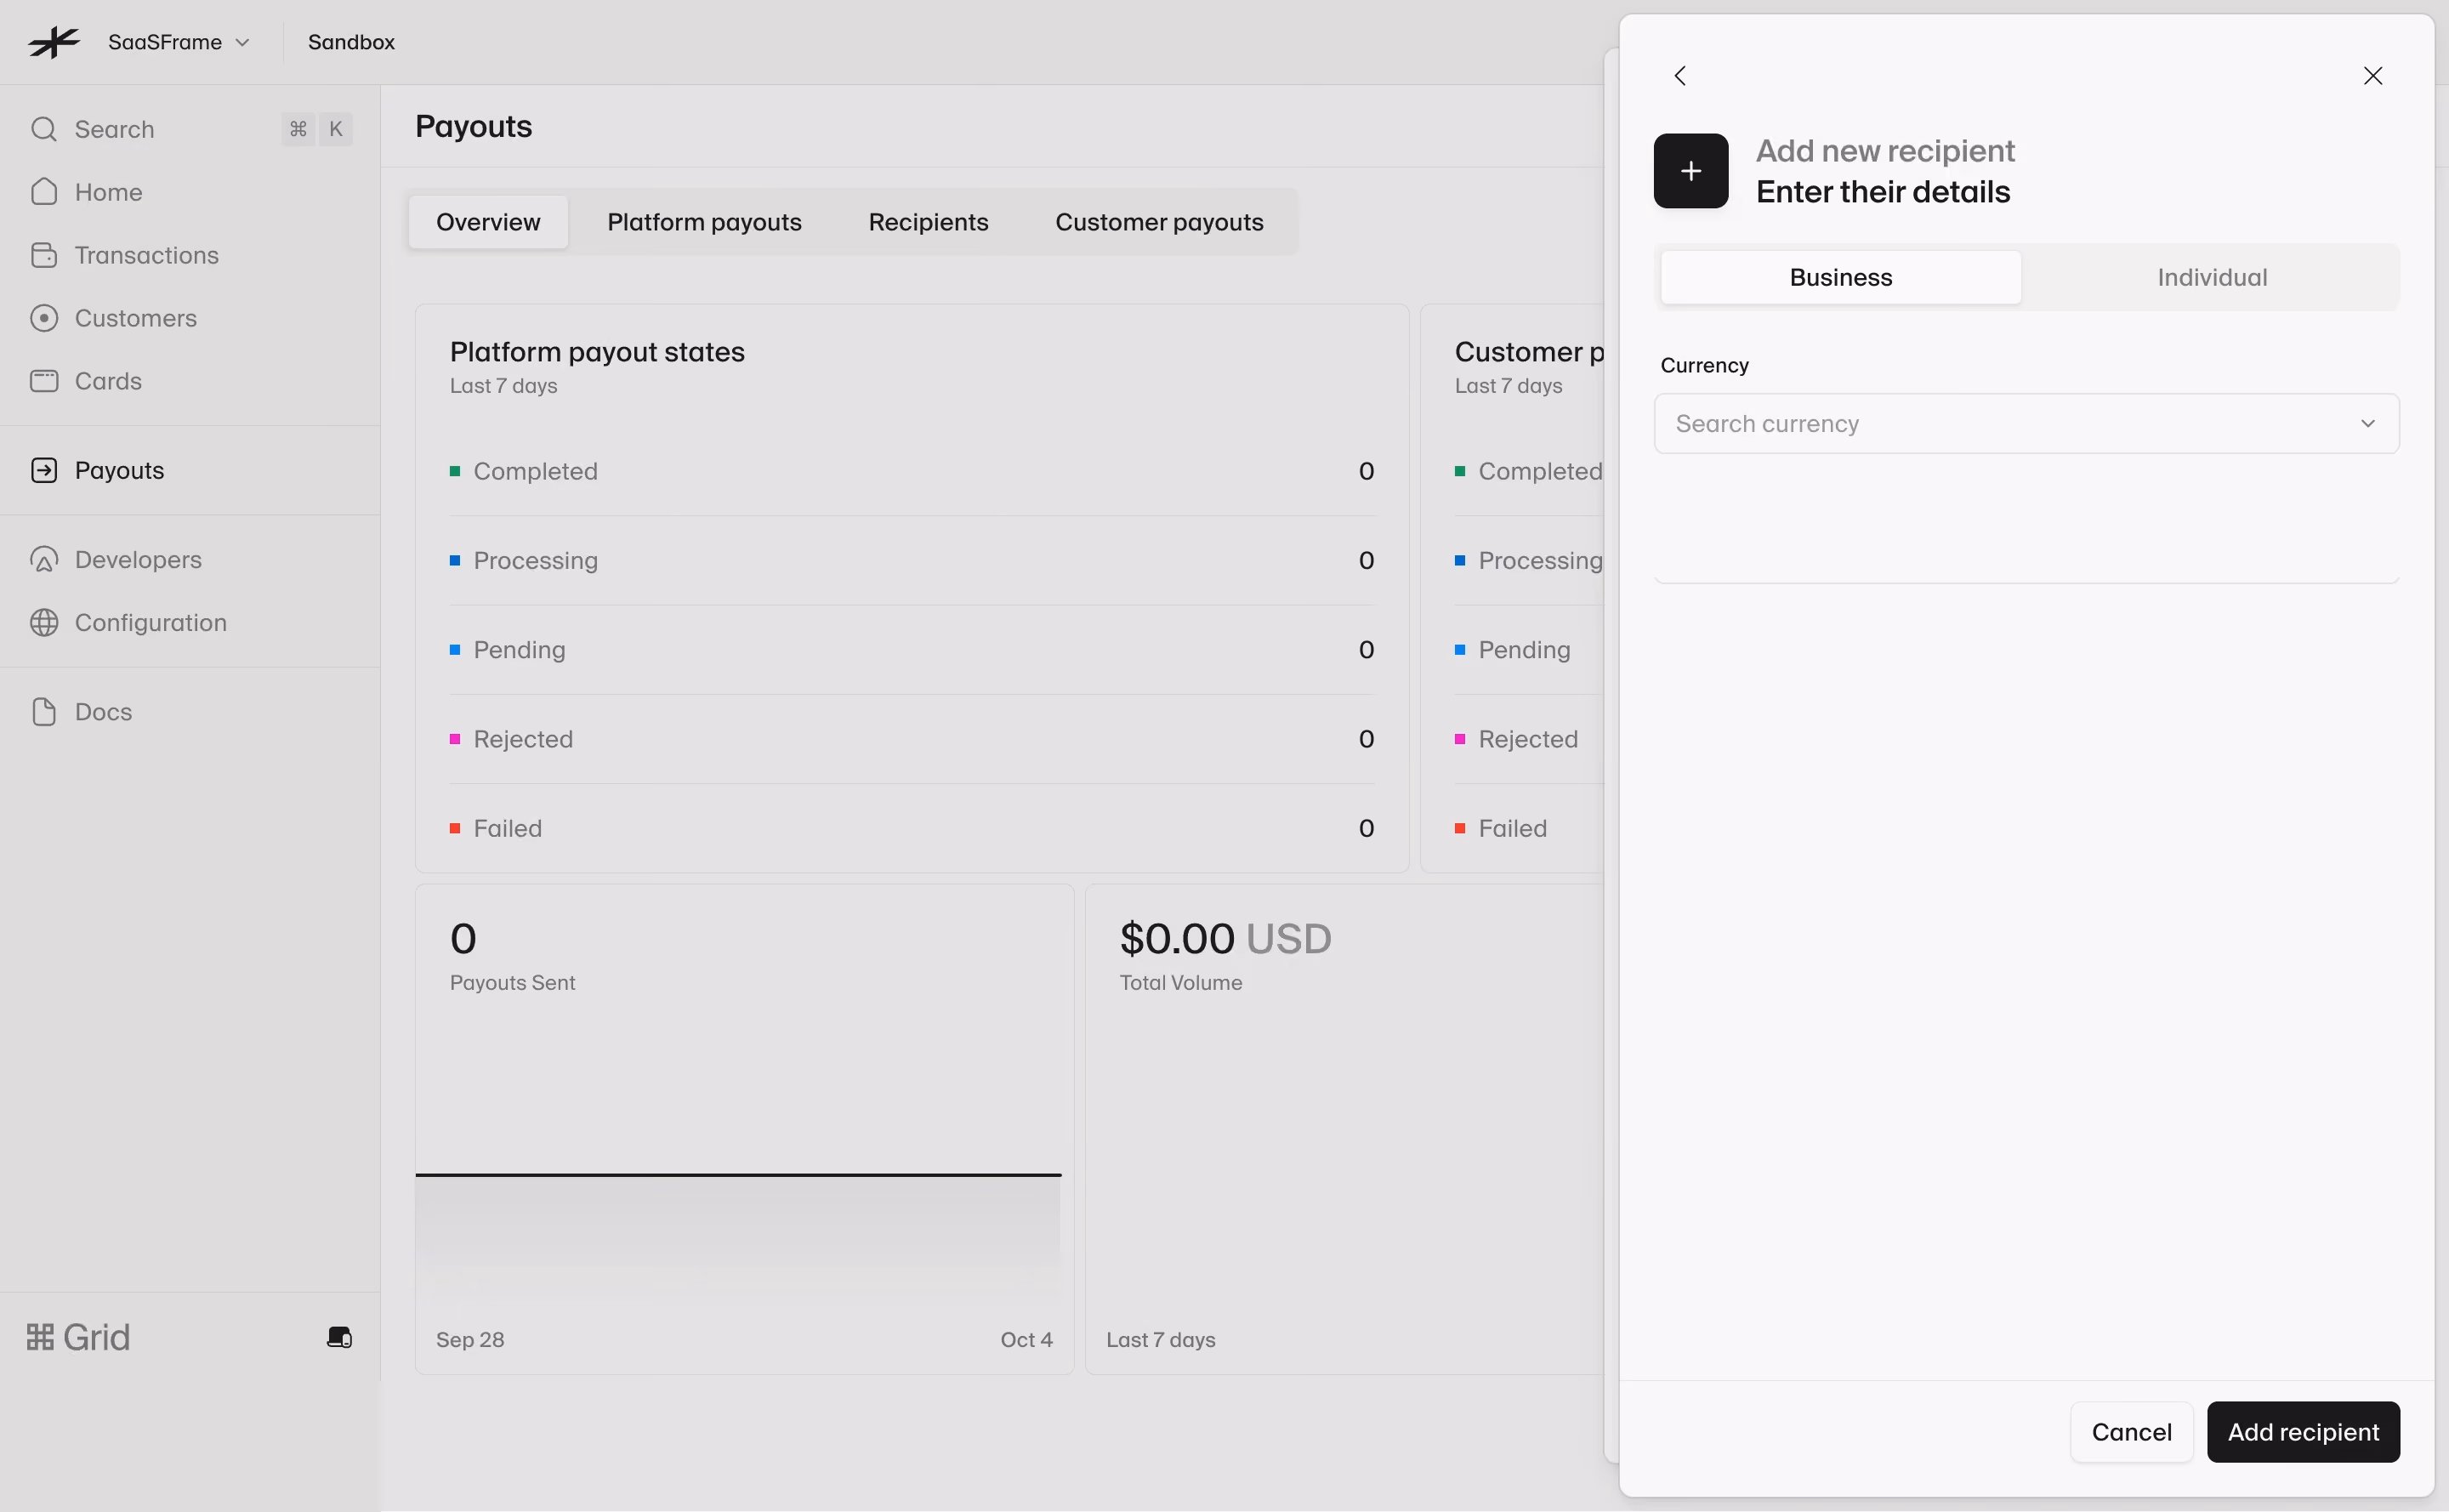The width and height of the screenshot is (2449, 1512).
Task: Click the theme icon beside Grid logo
Action: click(340, 1337)
